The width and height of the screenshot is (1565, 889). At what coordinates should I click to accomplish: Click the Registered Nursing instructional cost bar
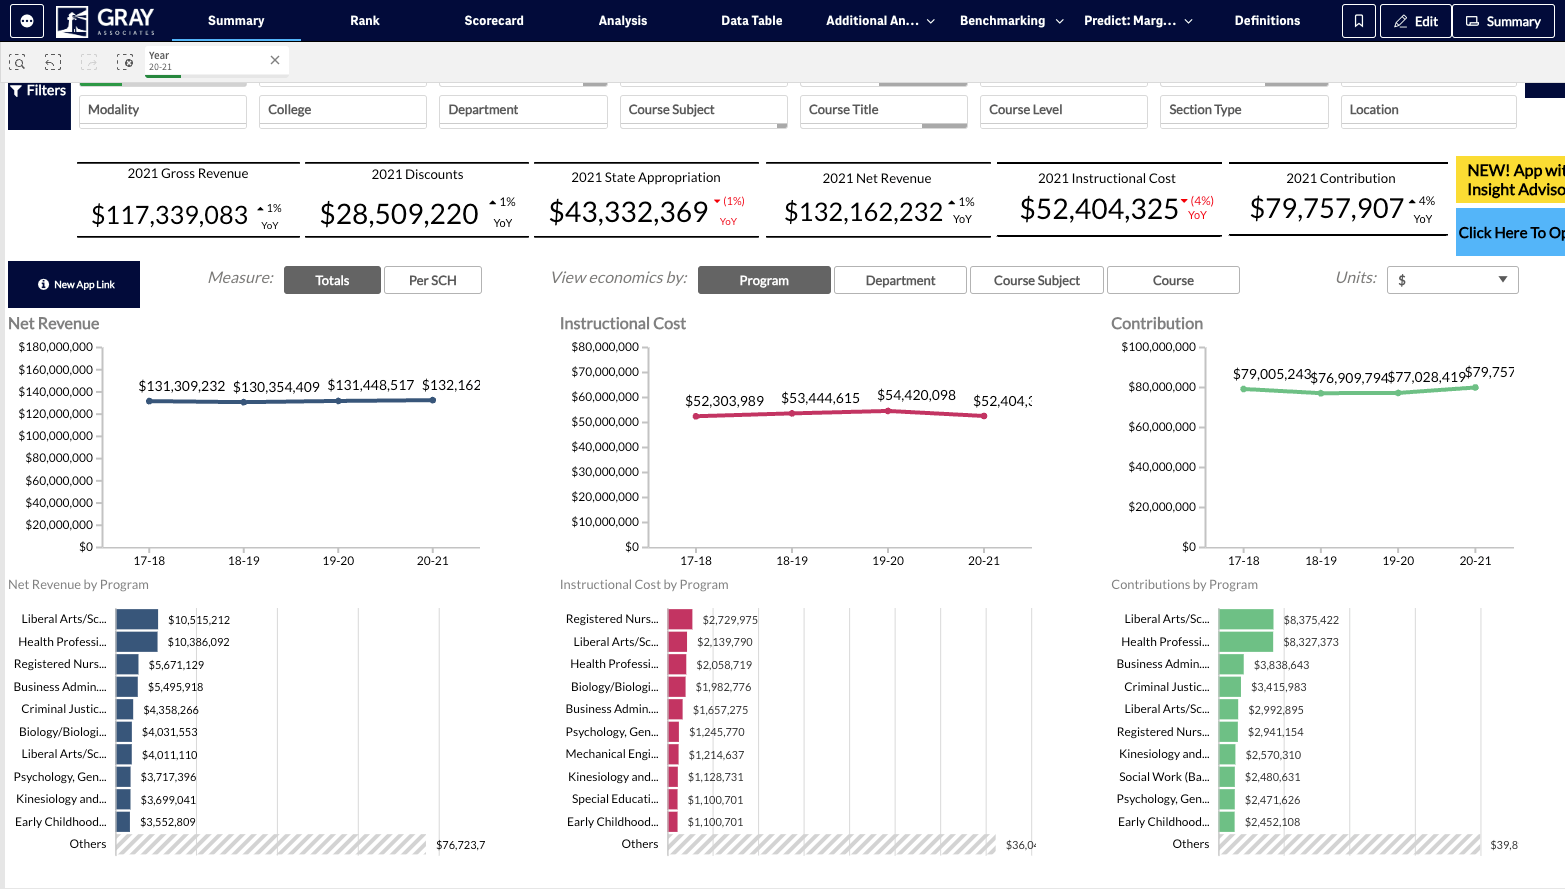pyautogui.click(x=680, y=619)
